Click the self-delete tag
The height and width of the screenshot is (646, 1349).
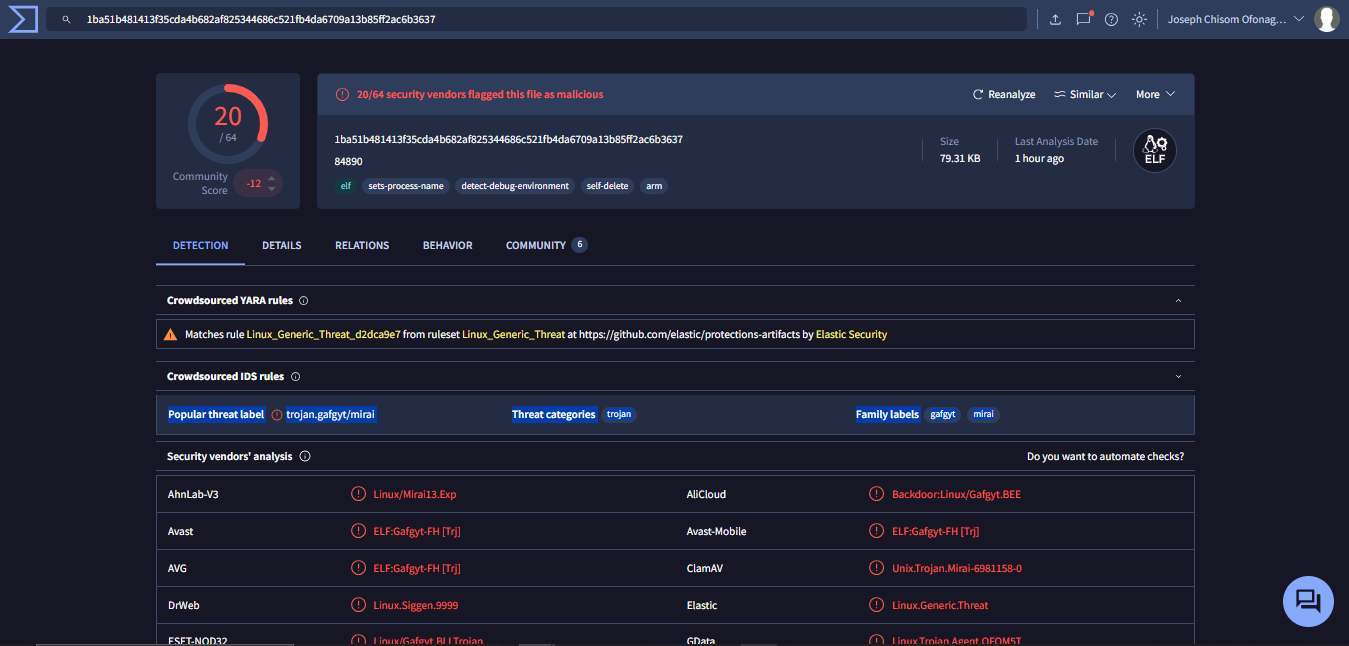608,186
